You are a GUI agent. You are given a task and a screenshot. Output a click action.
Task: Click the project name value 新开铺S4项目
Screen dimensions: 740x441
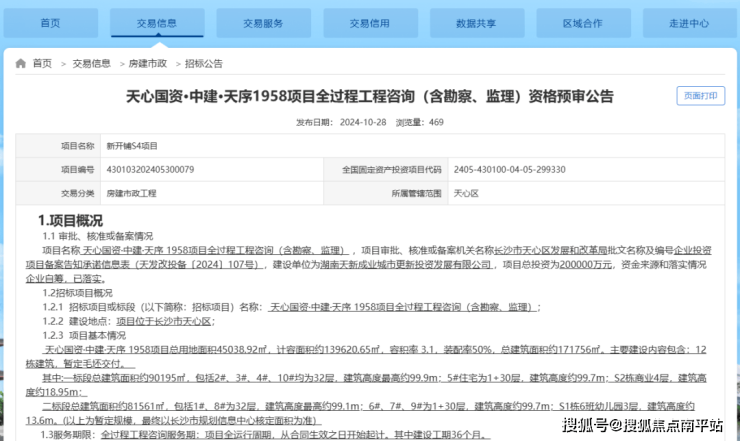click(x=132, y=146)
